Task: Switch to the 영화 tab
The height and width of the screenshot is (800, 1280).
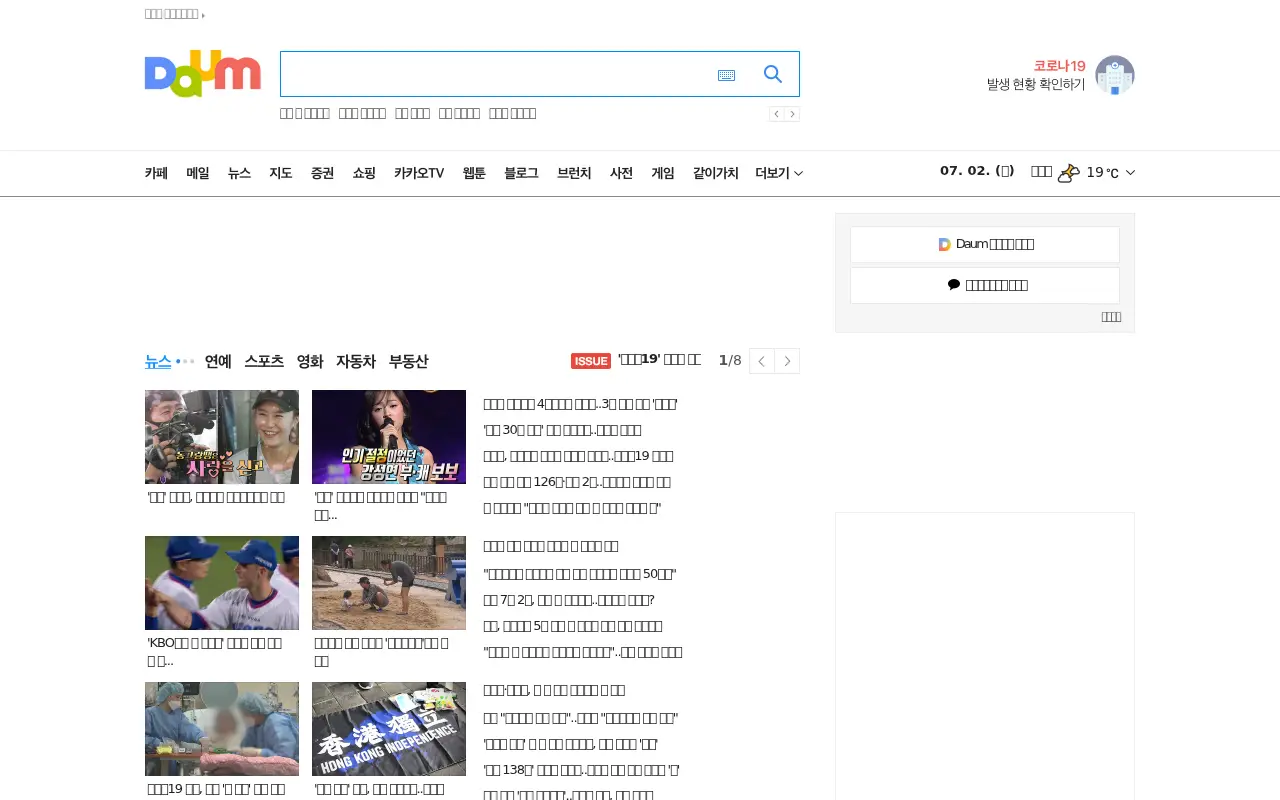Action: pyautogui.click(x=310, y=361)
